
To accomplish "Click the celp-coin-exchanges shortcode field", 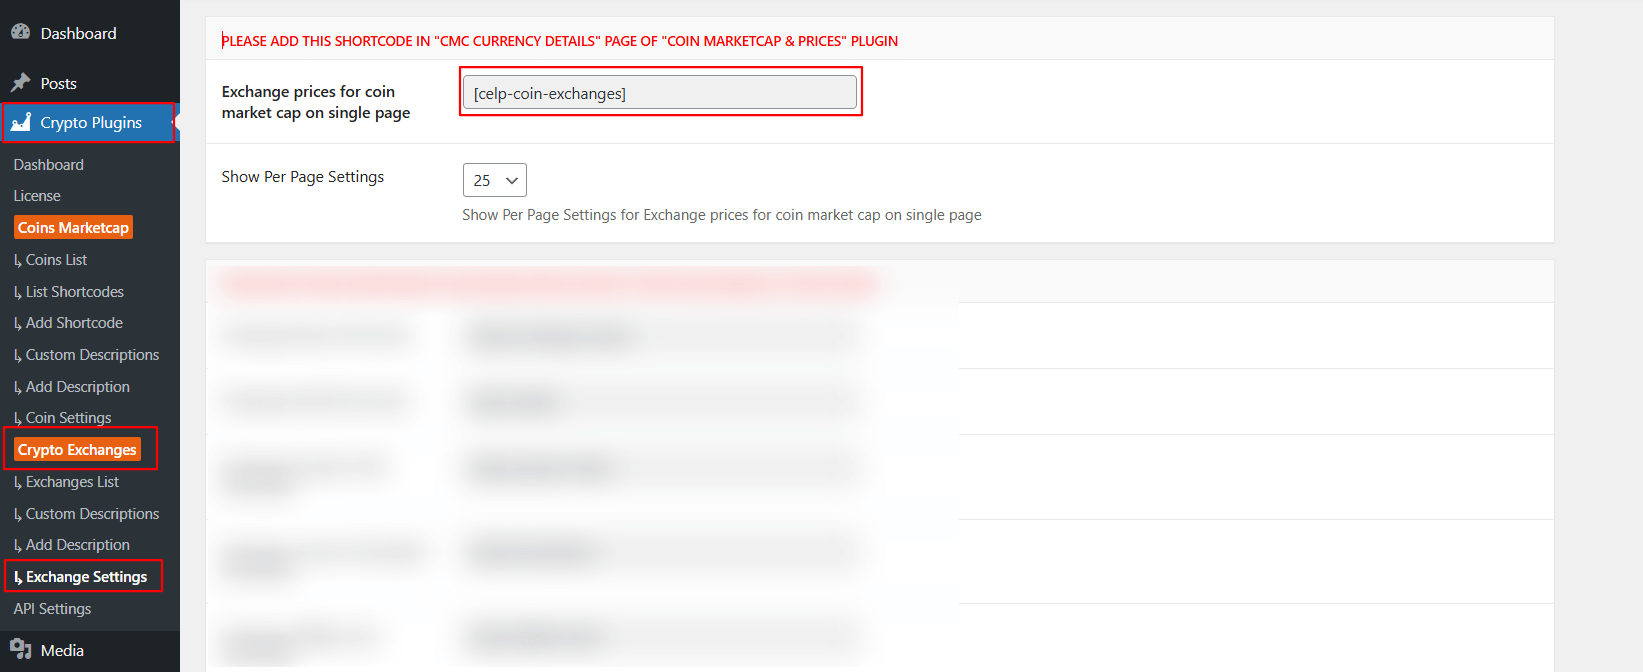I will tap(659, 93).
